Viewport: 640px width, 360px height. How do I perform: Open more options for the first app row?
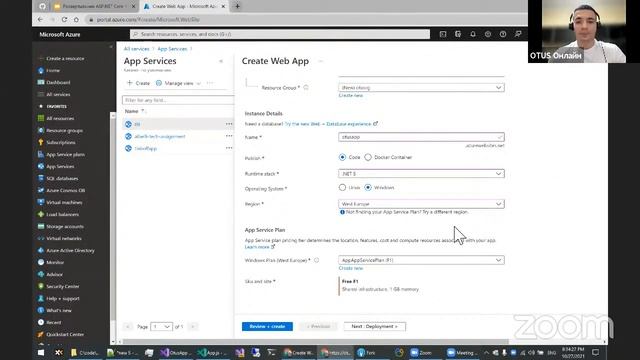(x=229, y=124)
